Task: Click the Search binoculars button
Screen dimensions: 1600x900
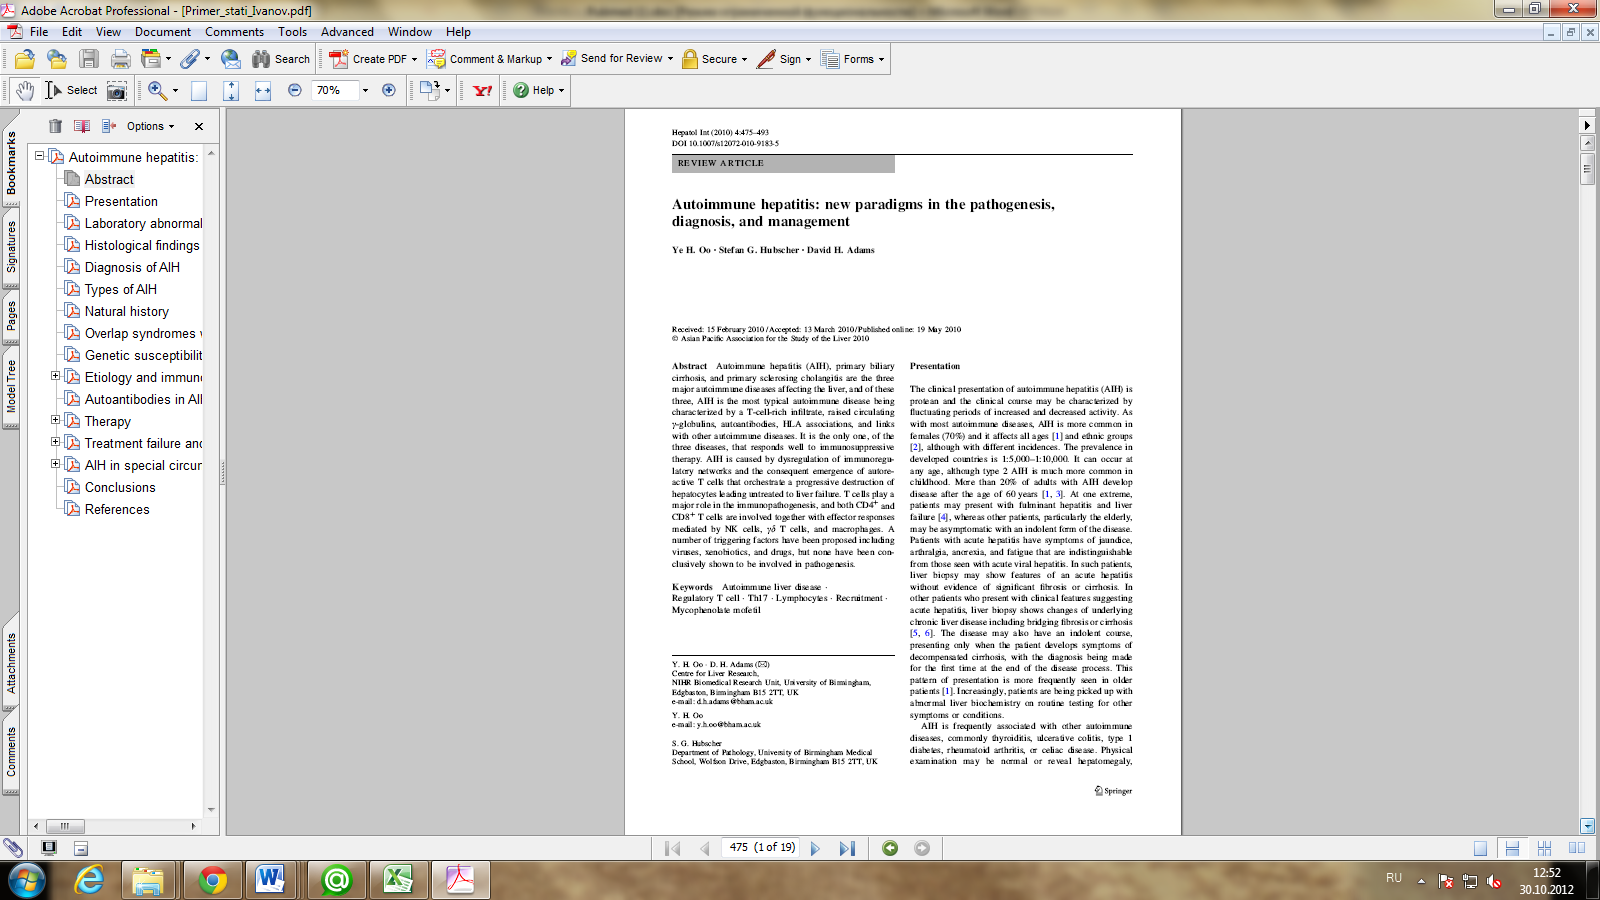Action: point(281,59)
